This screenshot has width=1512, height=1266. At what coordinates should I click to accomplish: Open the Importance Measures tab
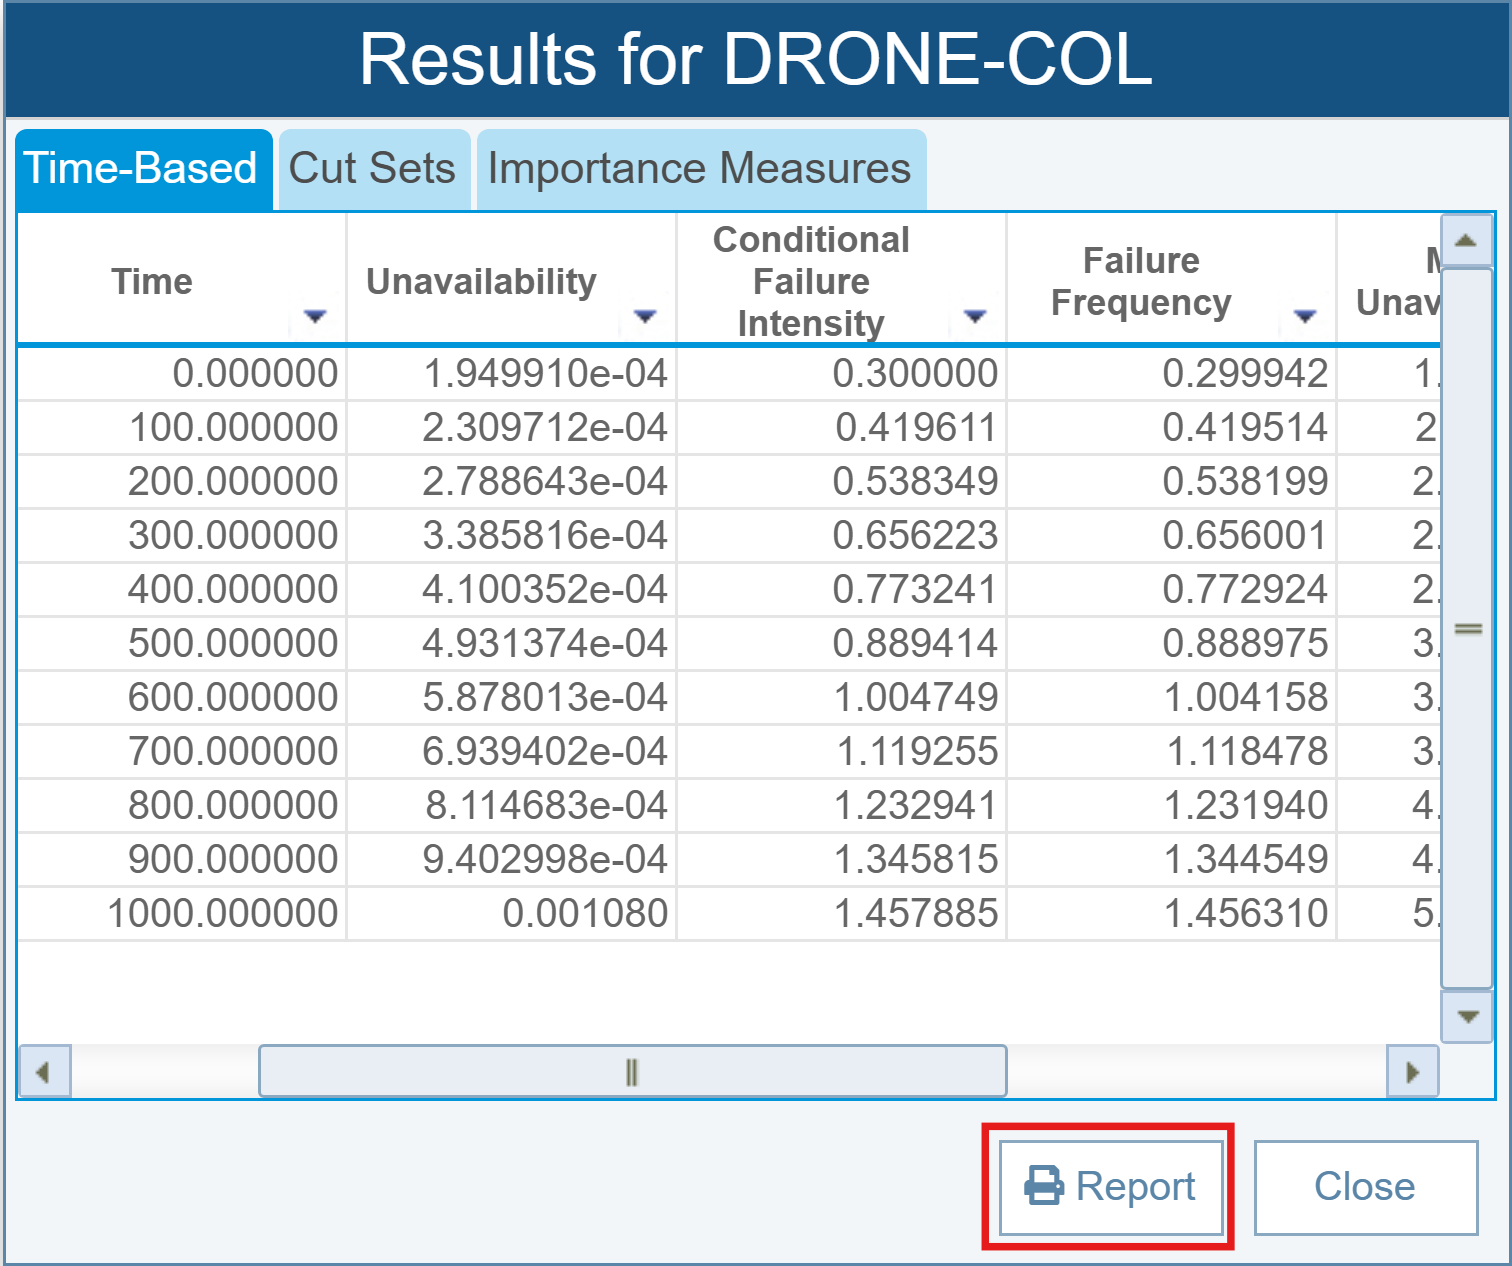pyautogui.click(x=700, y=169)
